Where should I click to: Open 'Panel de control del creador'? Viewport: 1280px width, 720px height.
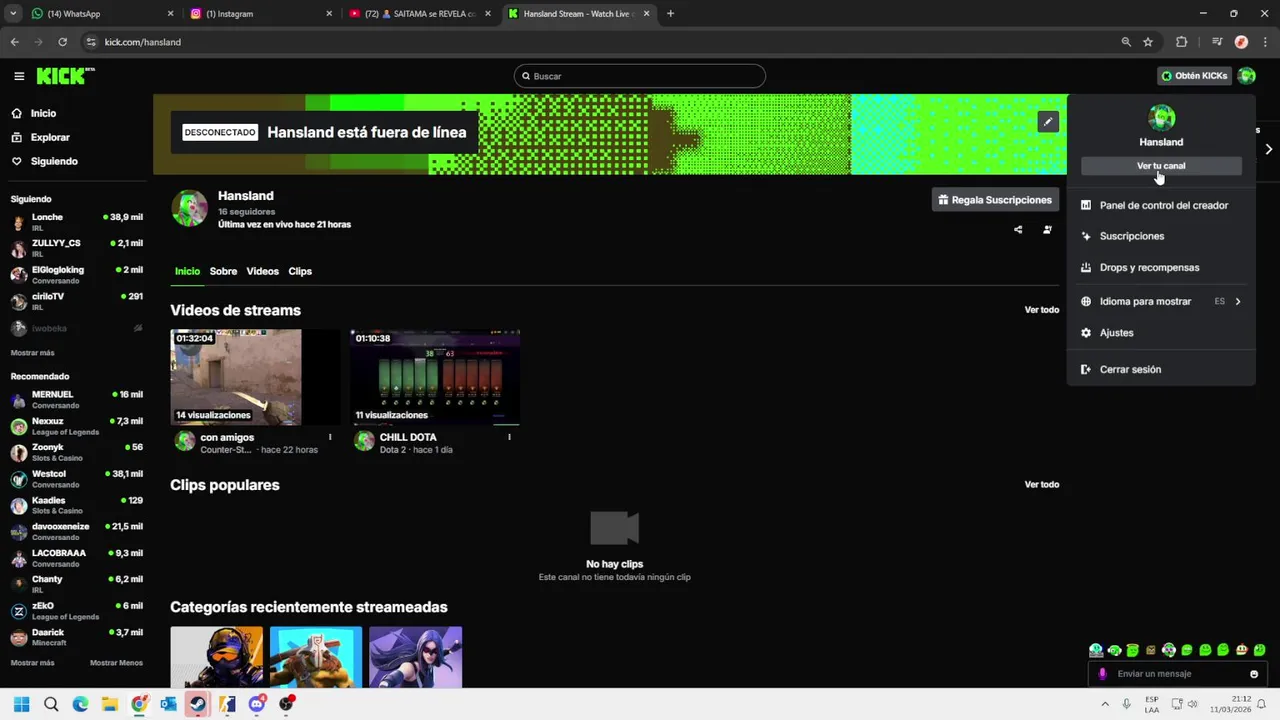(x=1161, y=205)
